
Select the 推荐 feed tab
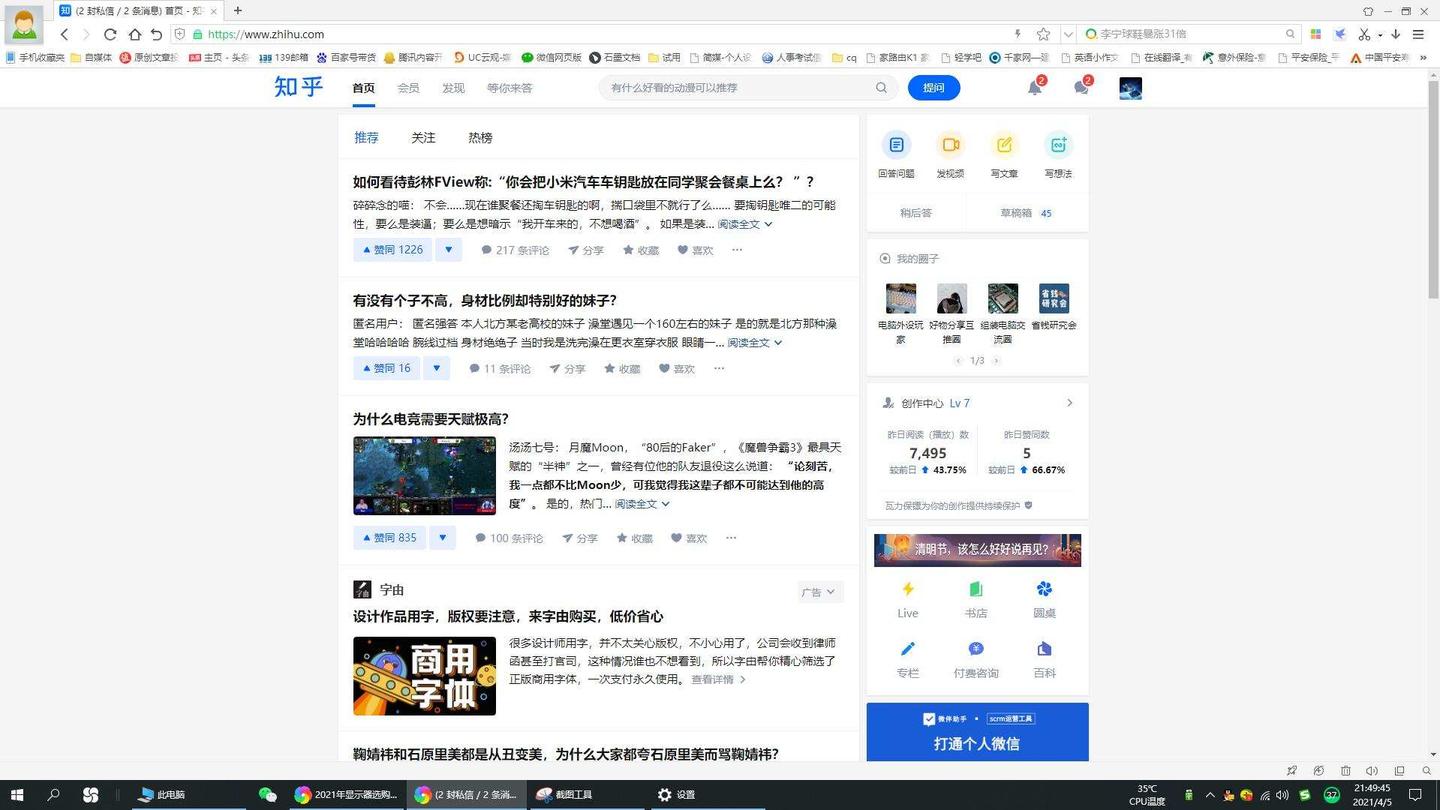(x=367, y=138)
